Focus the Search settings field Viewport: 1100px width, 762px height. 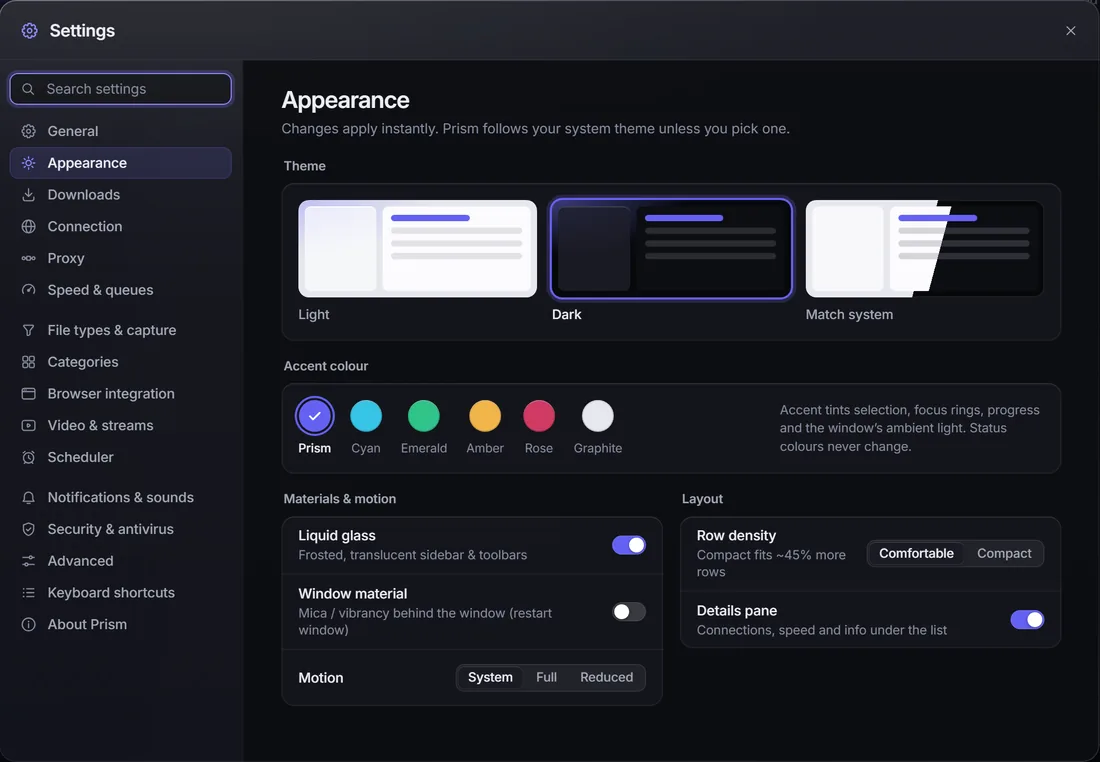[121, 89]
